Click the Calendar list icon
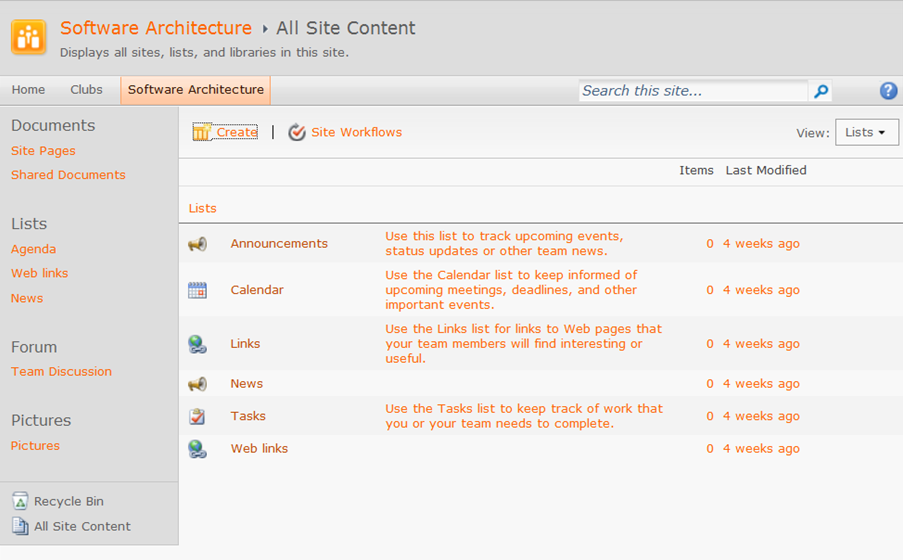 198,290
